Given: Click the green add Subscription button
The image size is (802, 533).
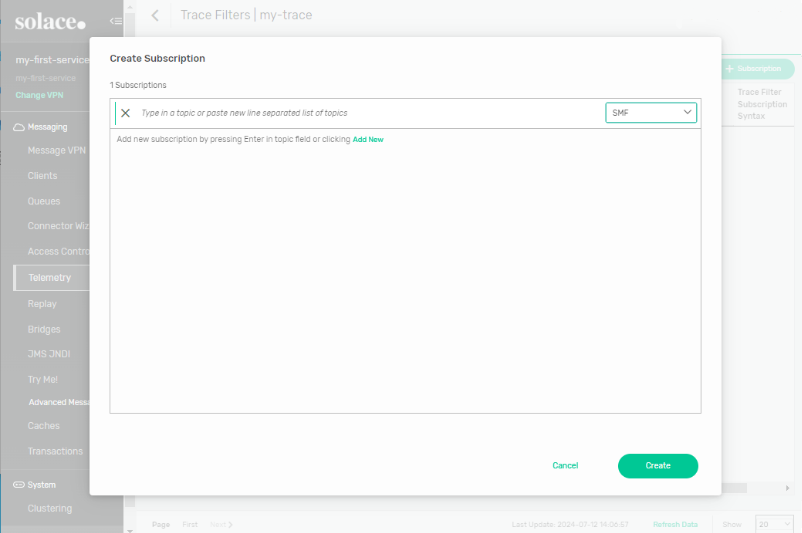Looking at the screenshot, I should 753,69.
